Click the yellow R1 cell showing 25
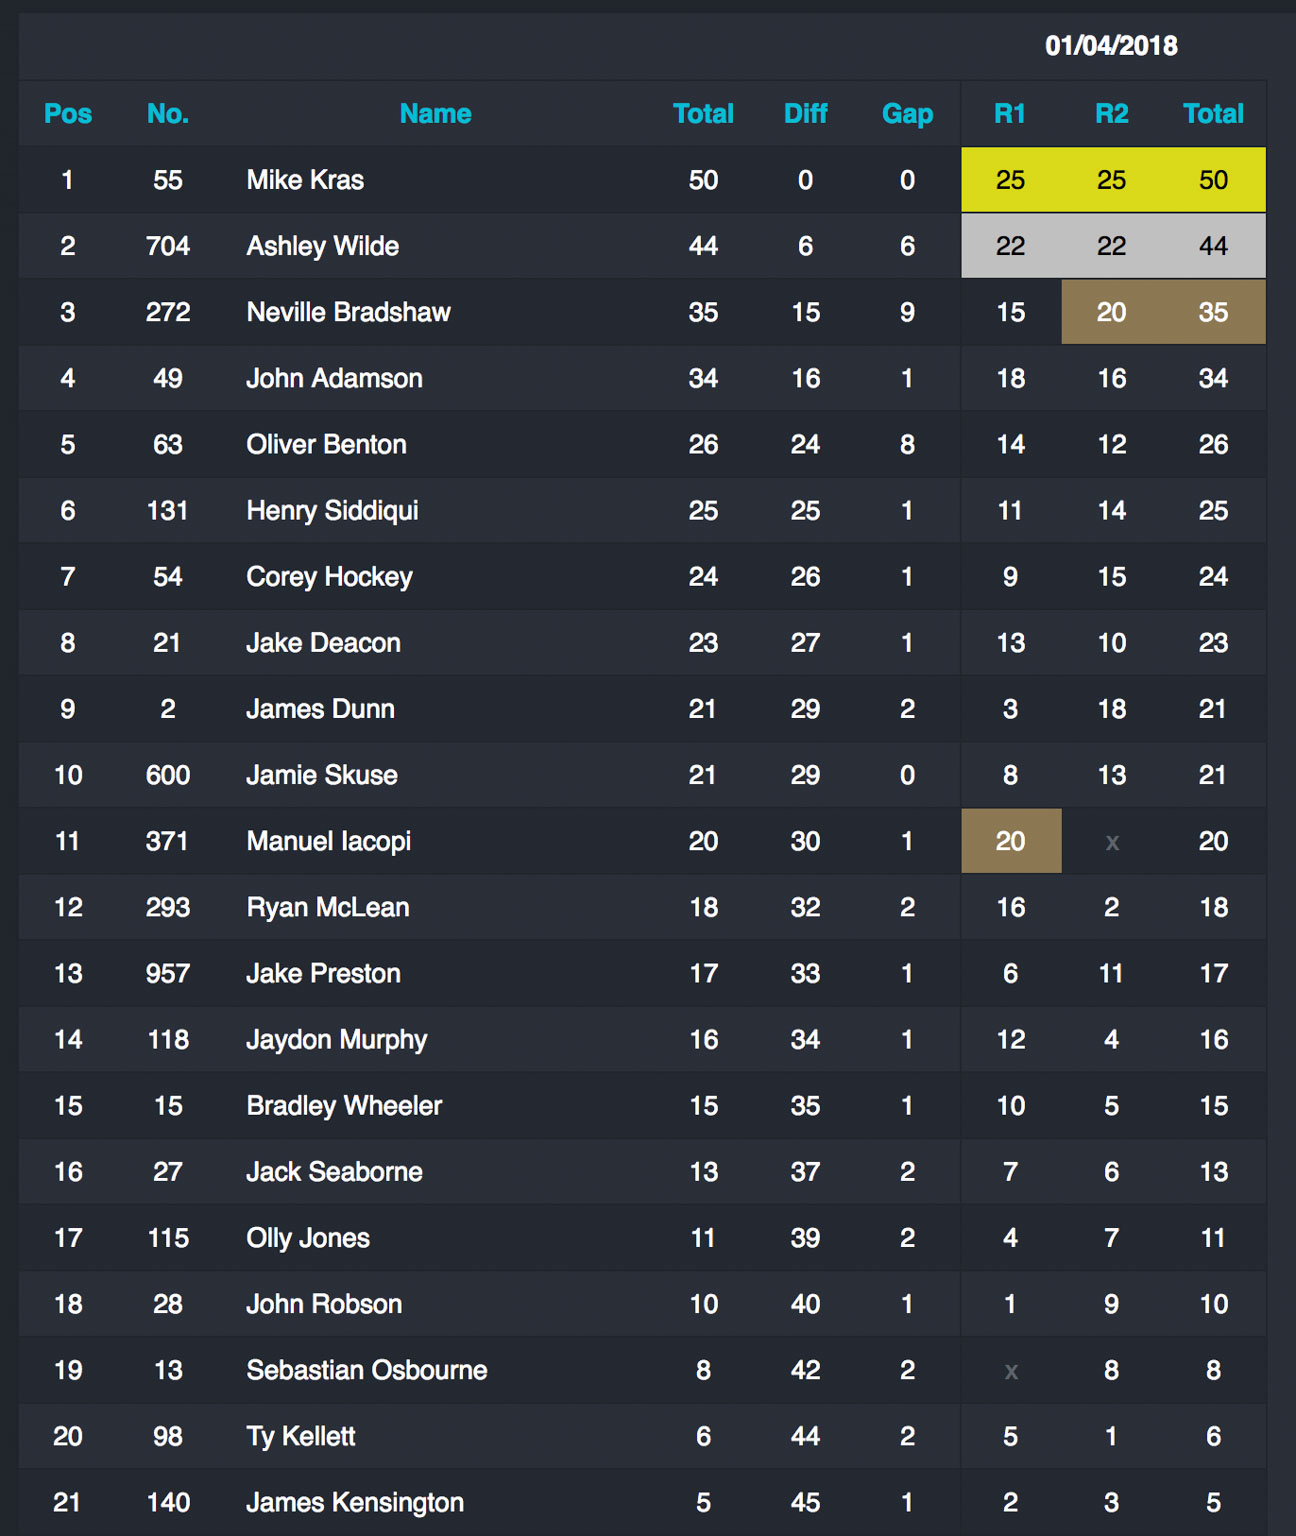 pos(1010,180)
